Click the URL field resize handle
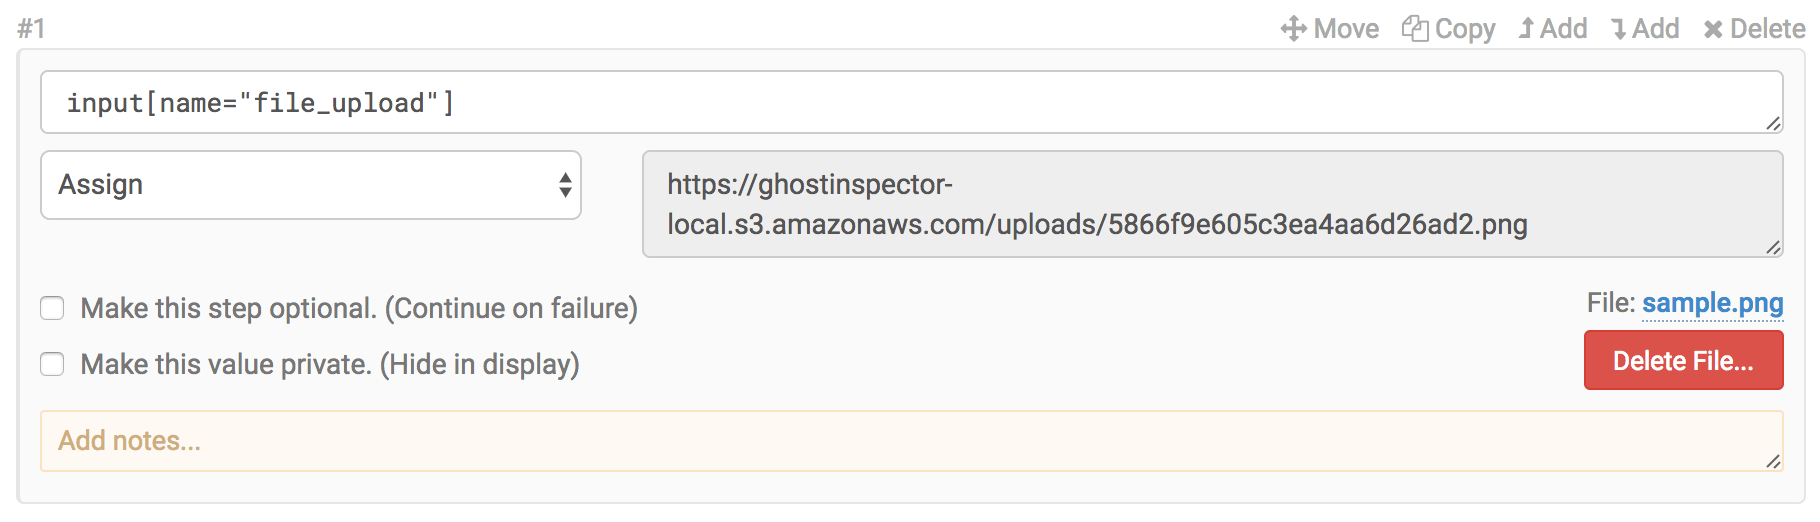Viewport: 1820px width, 522px height. (1773, 247)
